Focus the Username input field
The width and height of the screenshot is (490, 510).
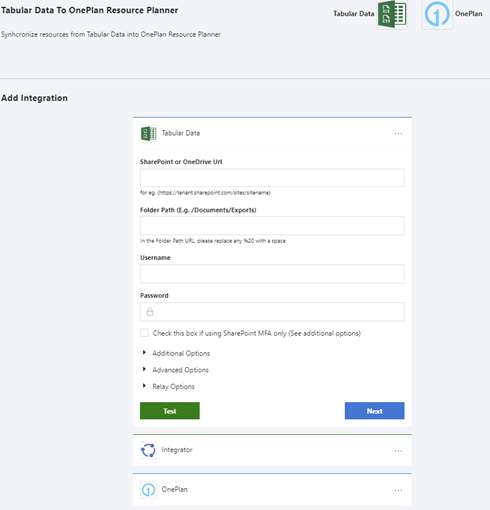point(272,274)
